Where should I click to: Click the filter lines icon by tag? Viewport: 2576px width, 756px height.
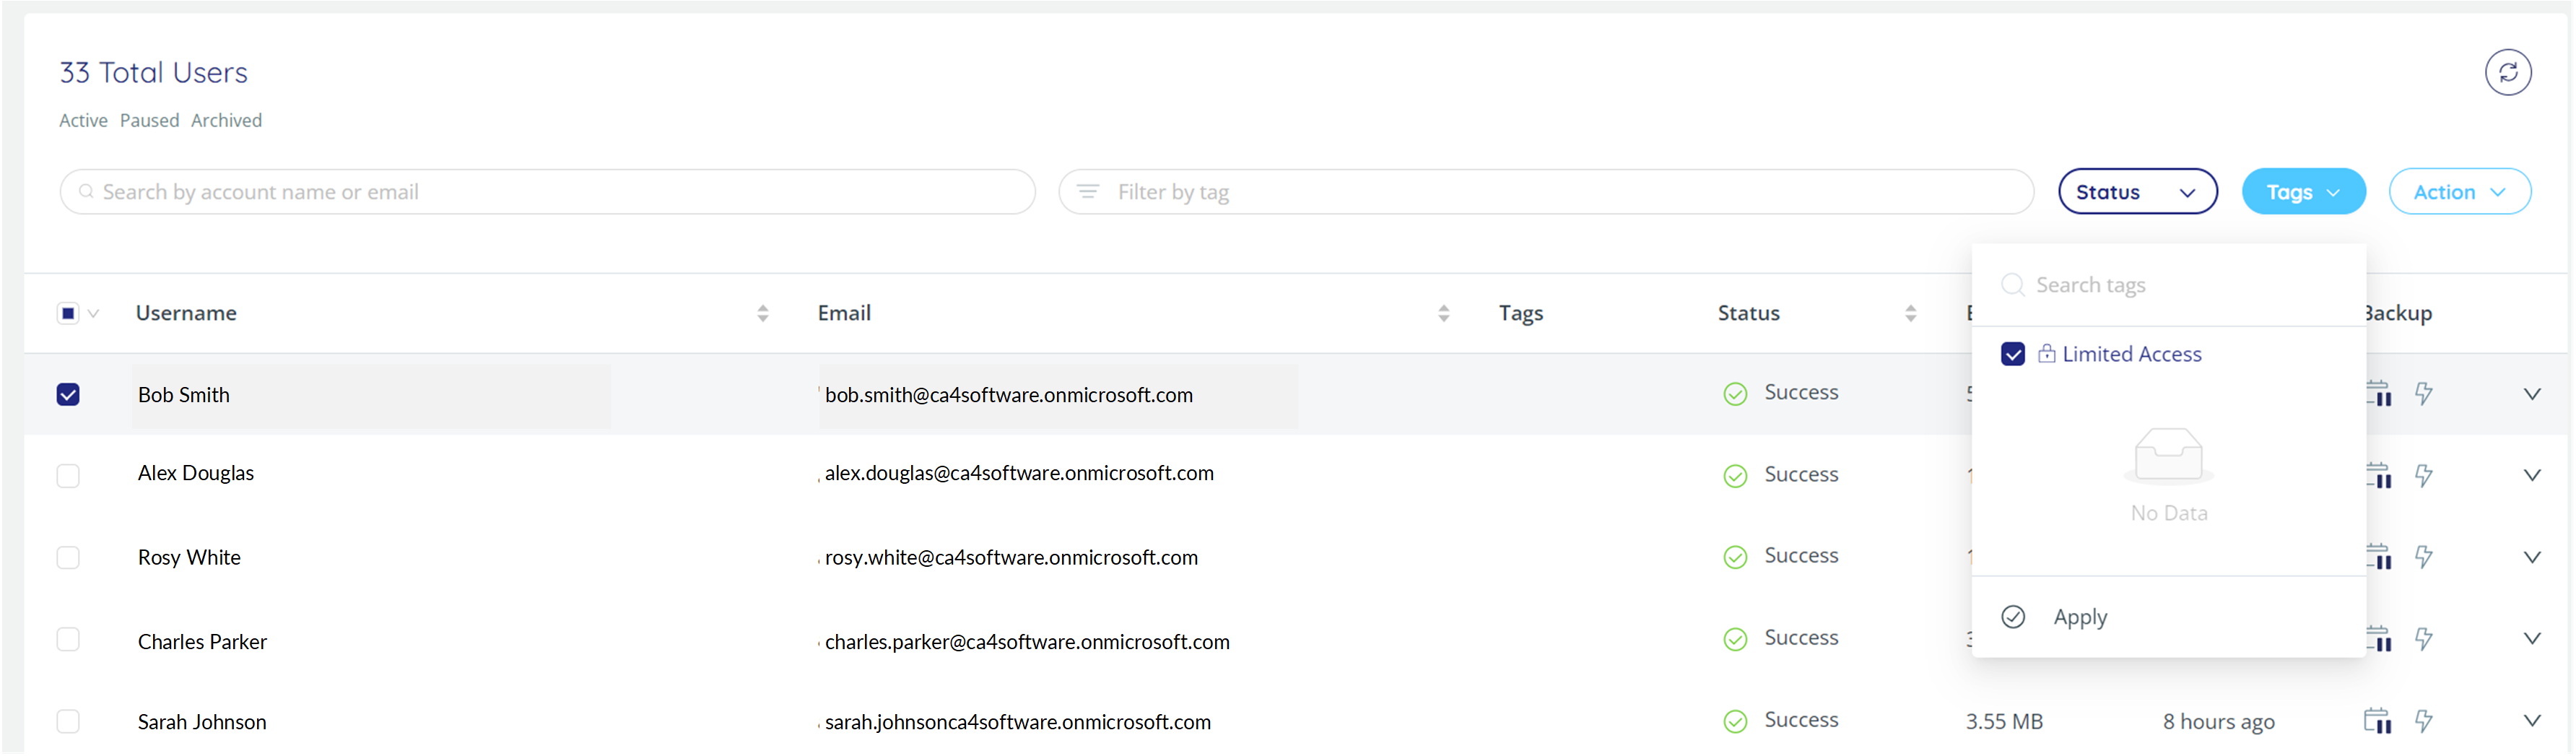click(1087, 191)
